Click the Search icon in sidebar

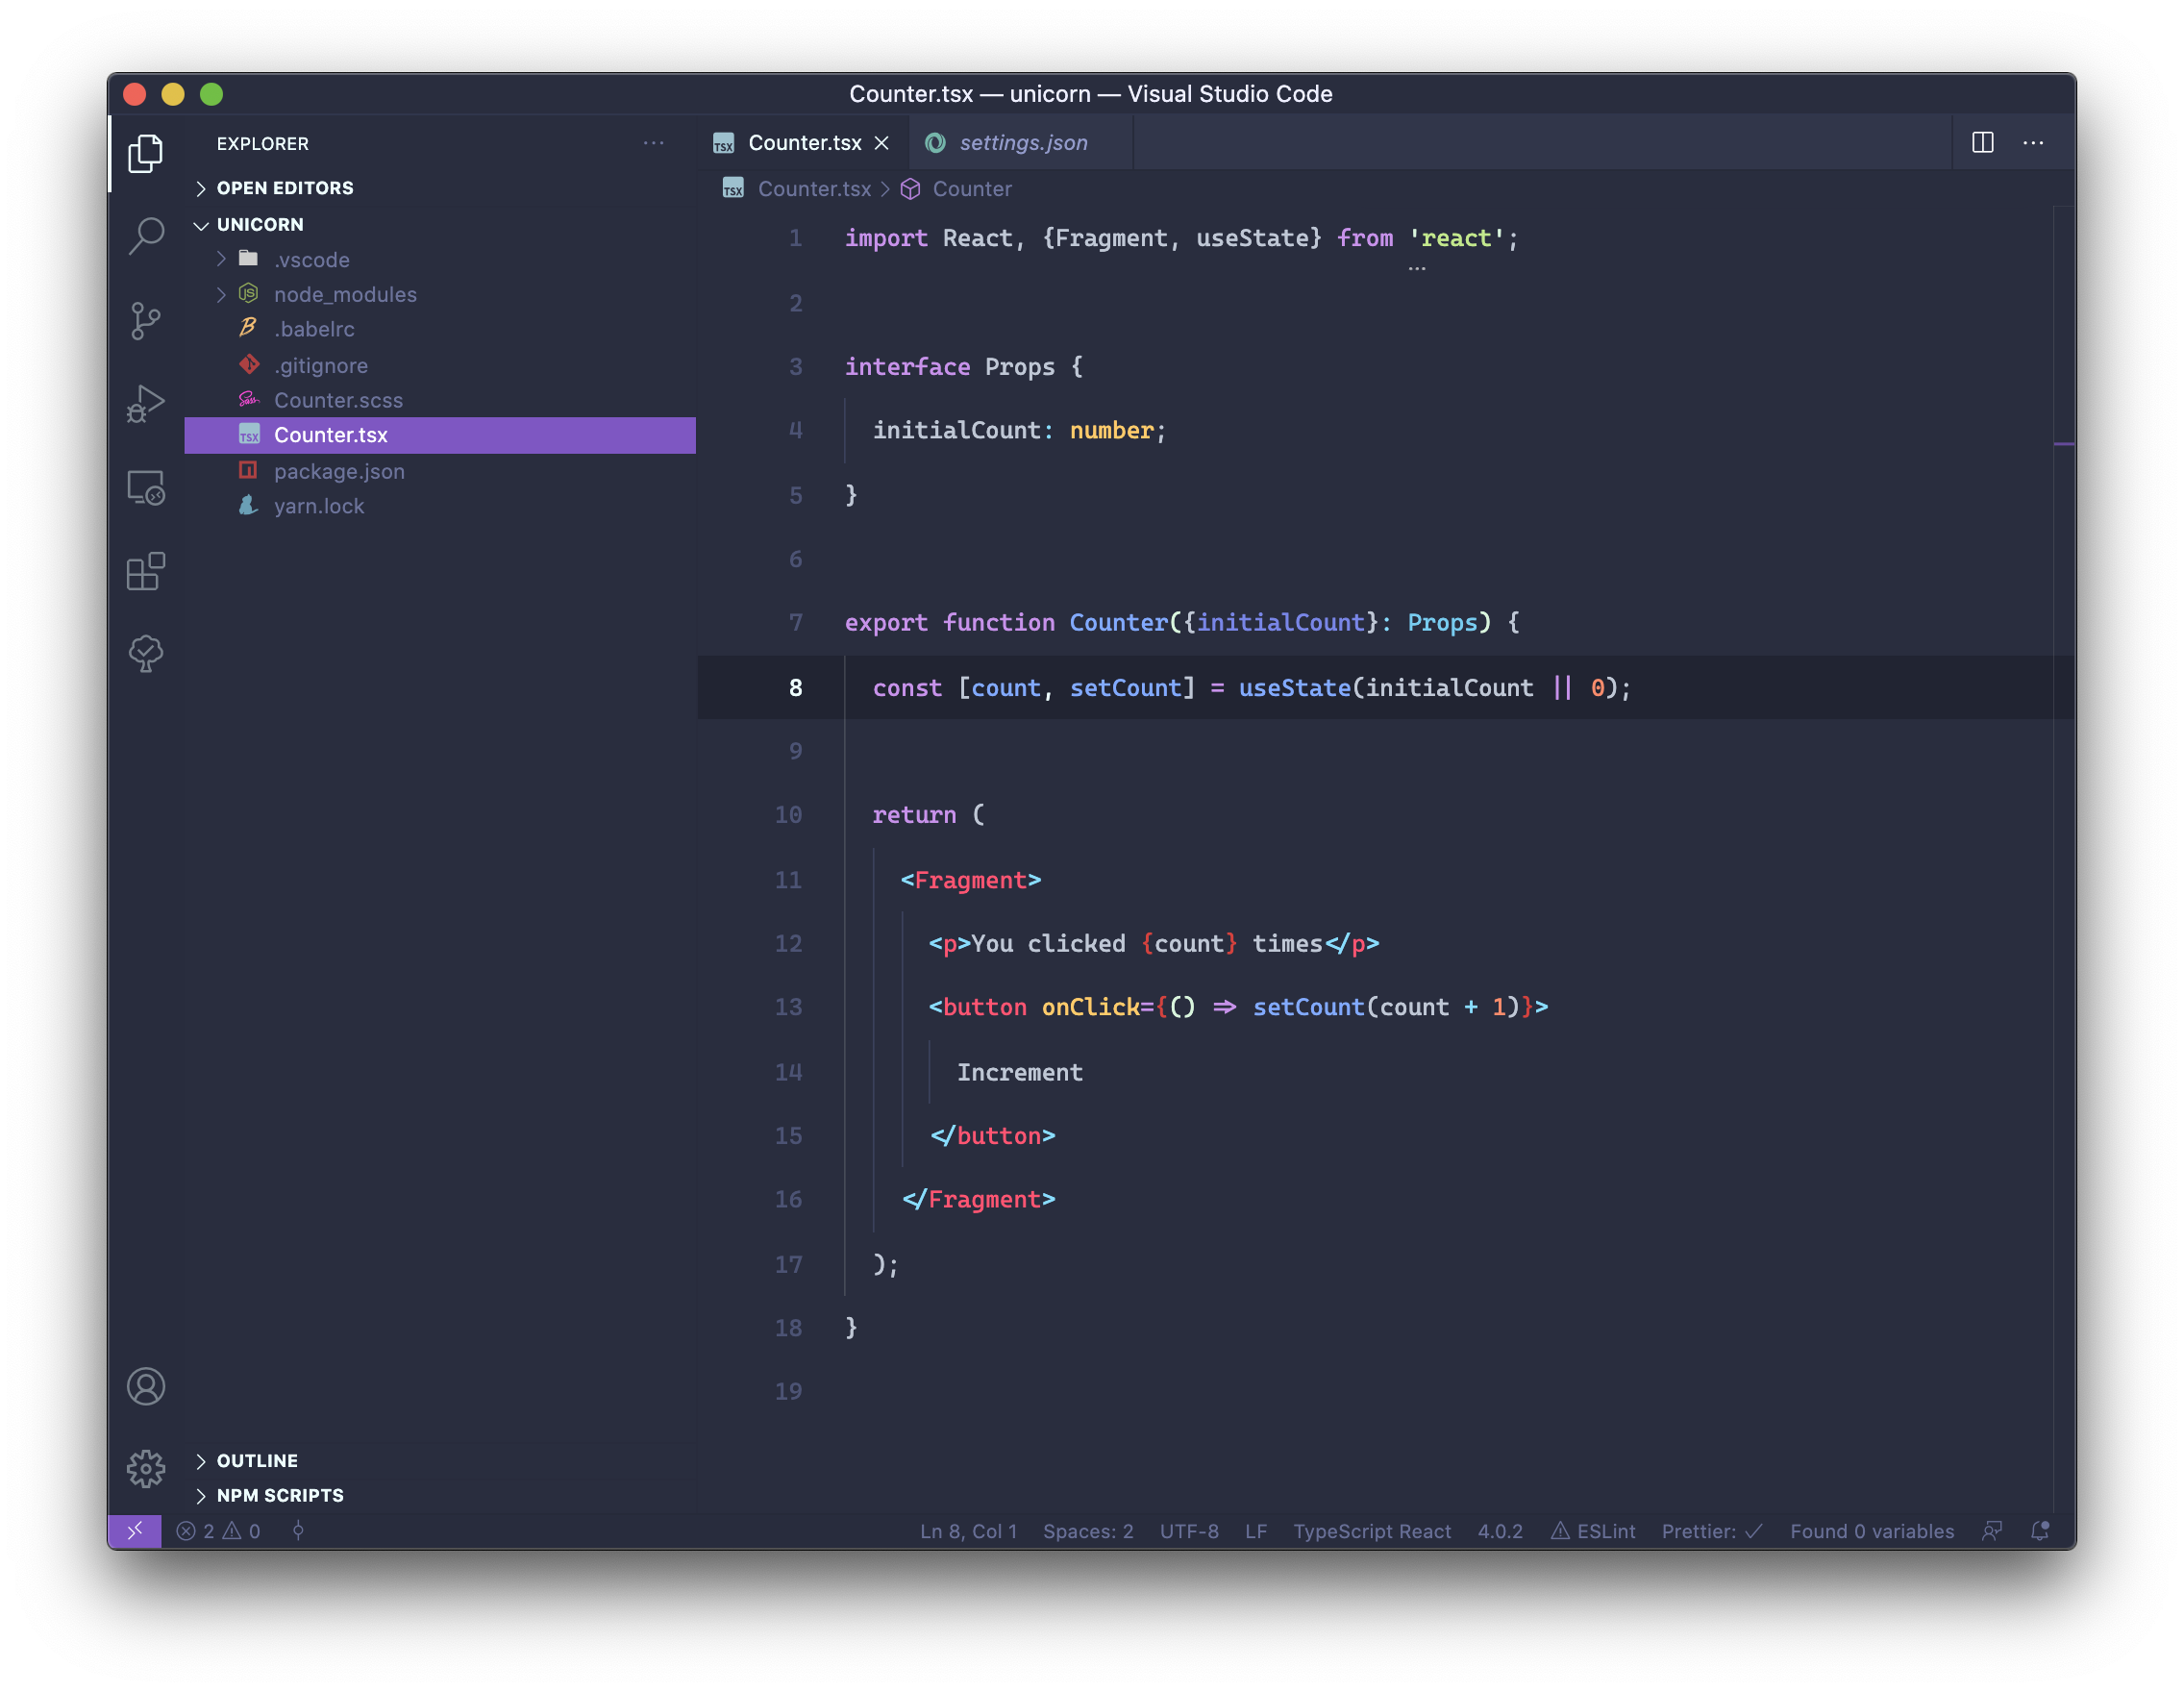[x=147, y=233]
